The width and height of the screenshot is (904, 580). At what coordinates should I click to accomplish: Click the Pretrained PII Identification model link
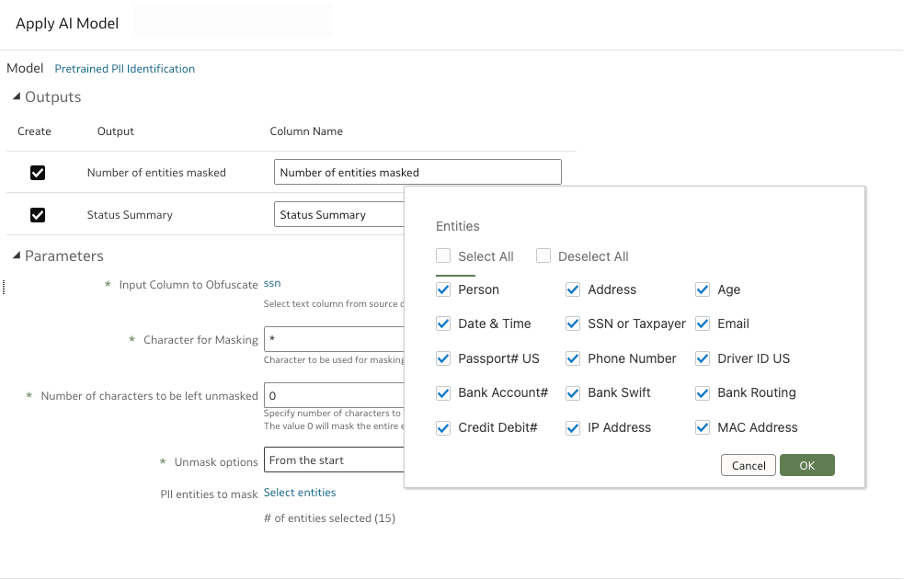point(125,69)
